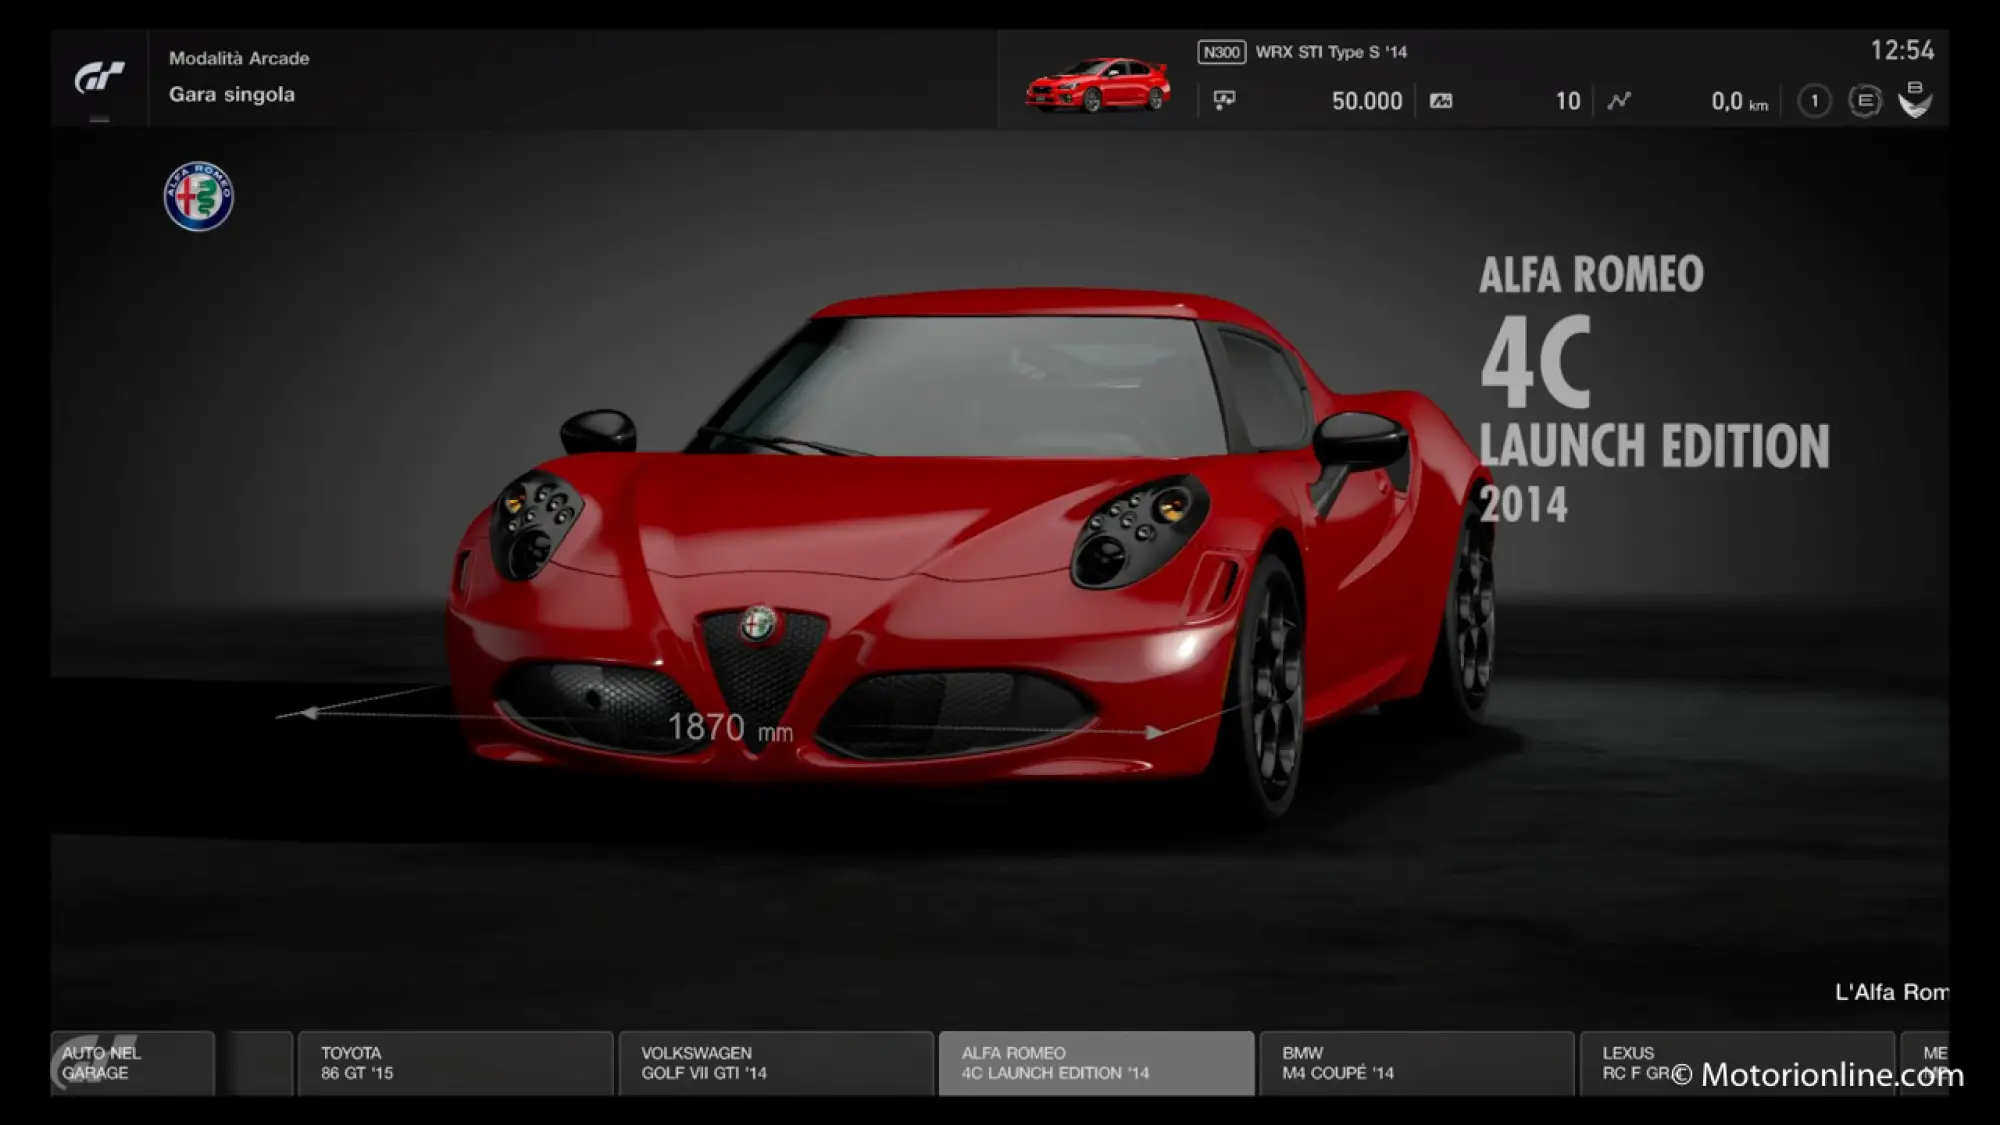2000x1125 pixels.
Task: Select the ALFA ROMEO 4C LAUNCH EDITION '14 tab
Action: pos(1096,1063)
